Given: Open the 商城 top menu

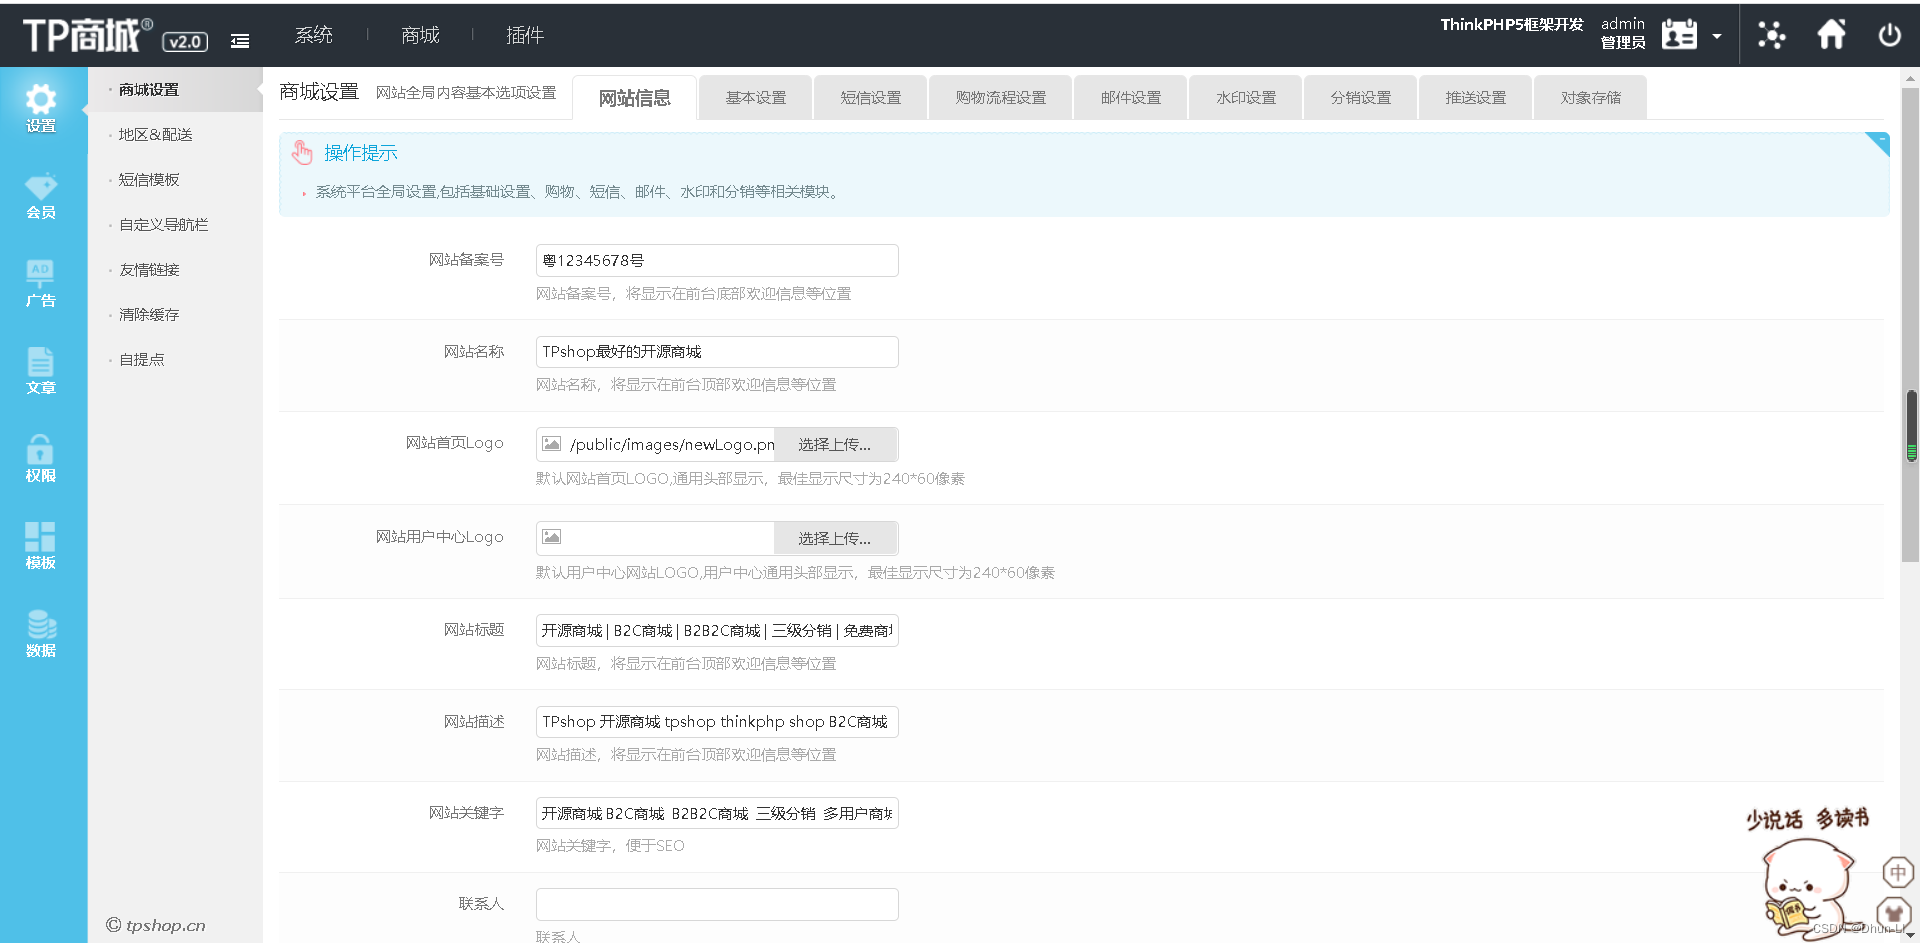Looking at the screenshot, I should coord(419,35).
